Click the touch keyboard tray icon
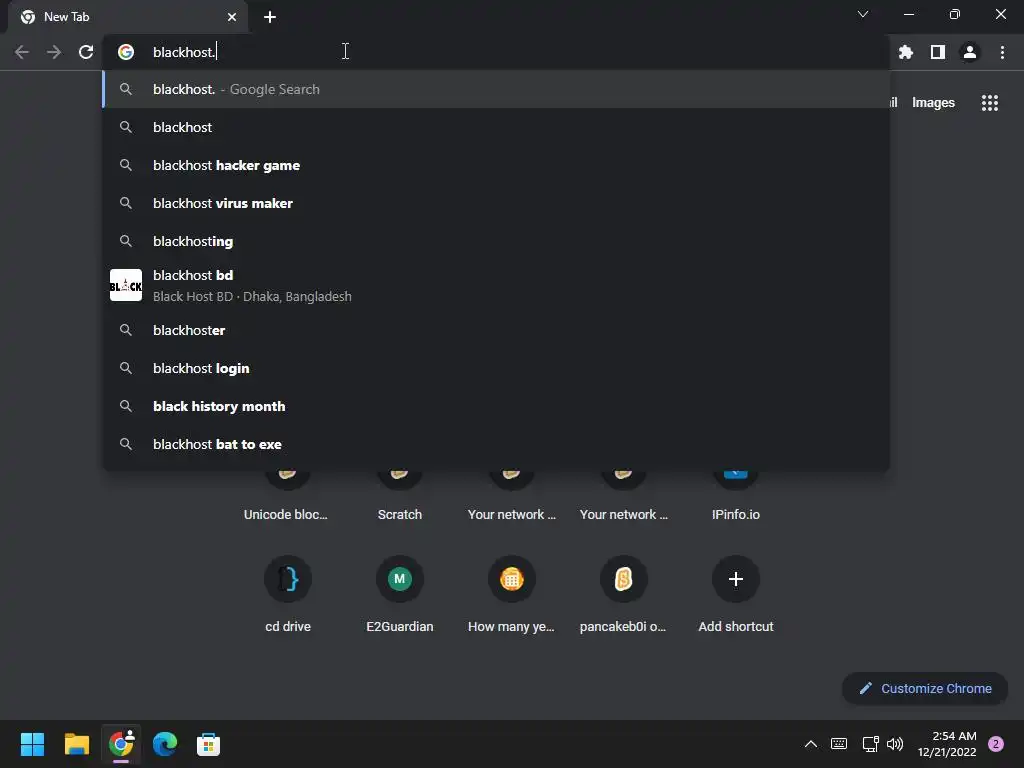Image resolution: width=1024 pixels, height=768 pixels. tap(839, 744)
